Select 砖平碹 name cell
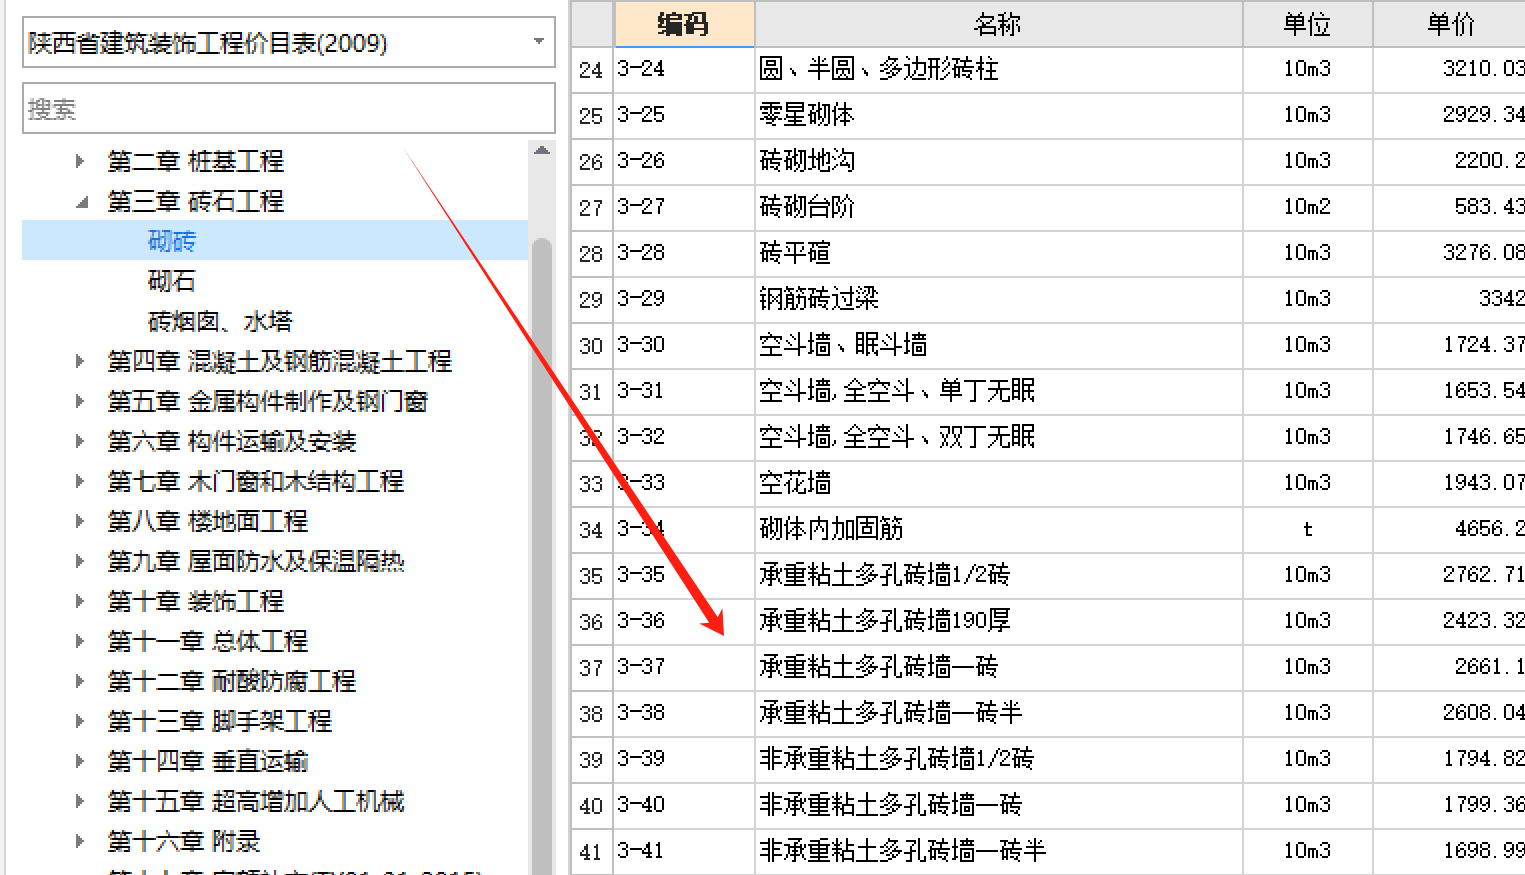1525x875 pixels. coord(998,253)
